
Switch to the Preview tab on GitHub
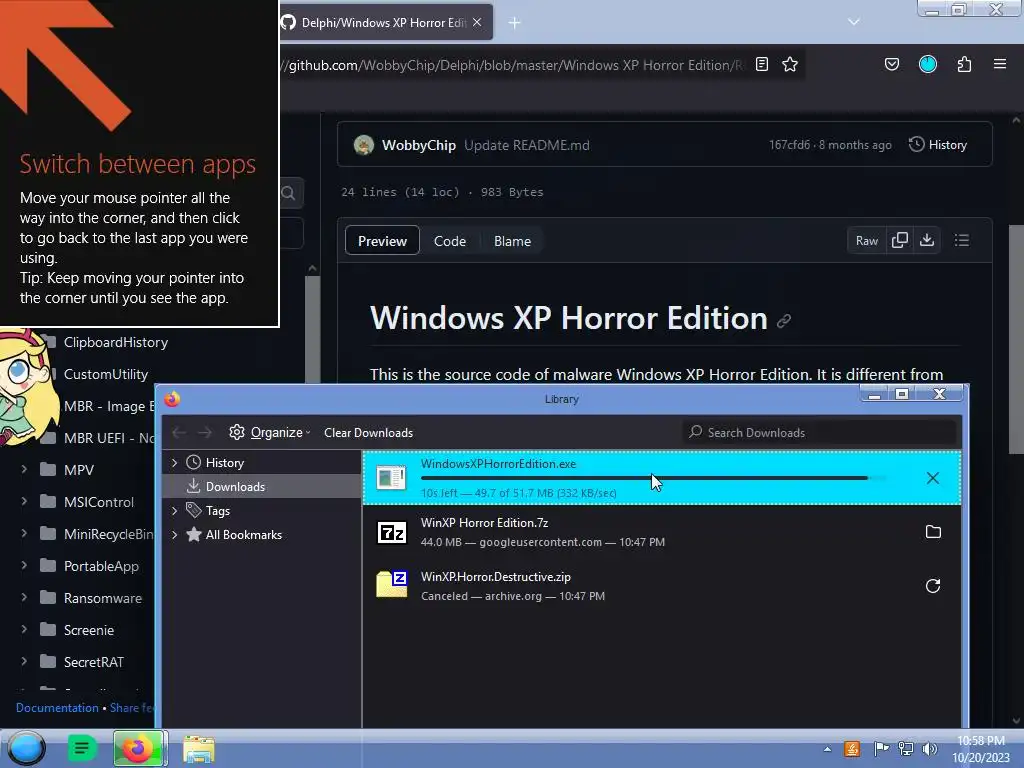coord(382,241)
